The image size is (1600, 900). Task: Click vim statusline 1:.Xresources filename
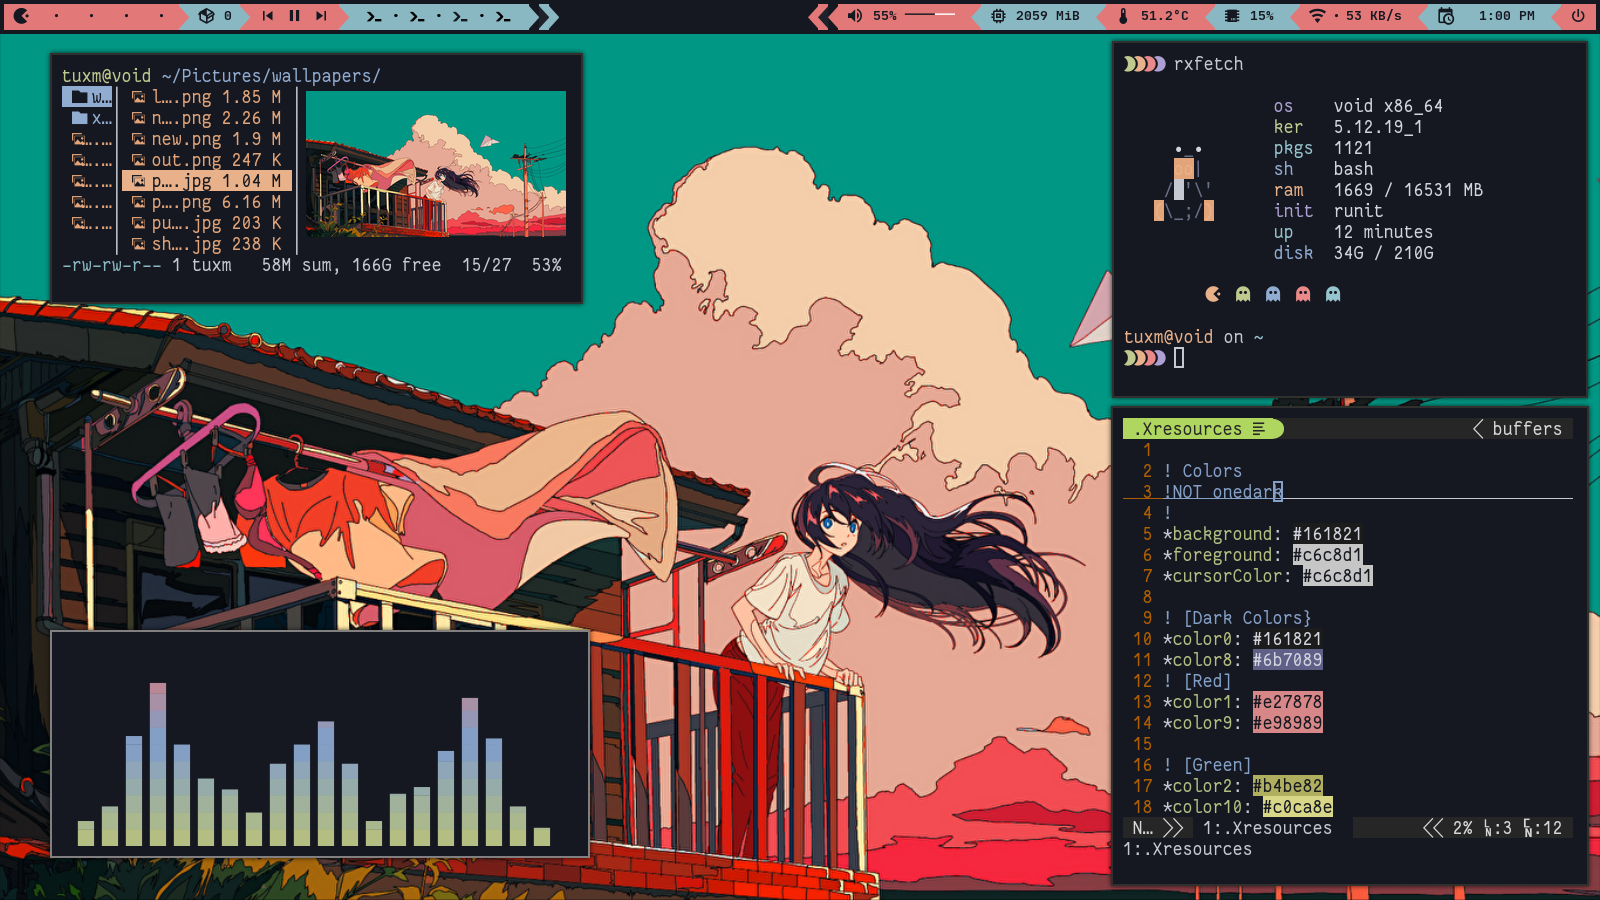[x=1267, y=828]
